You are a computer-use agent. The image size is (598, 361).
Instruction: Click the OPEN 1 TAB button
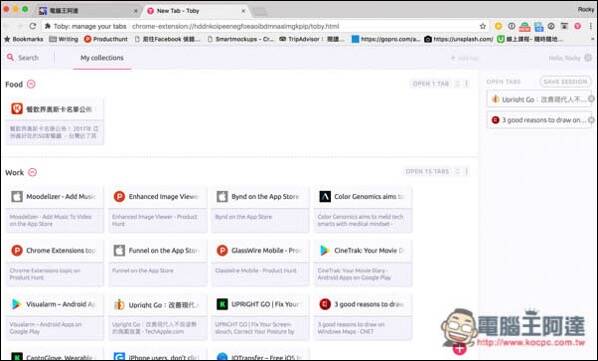pyautogui.click(x=431, y=83)
